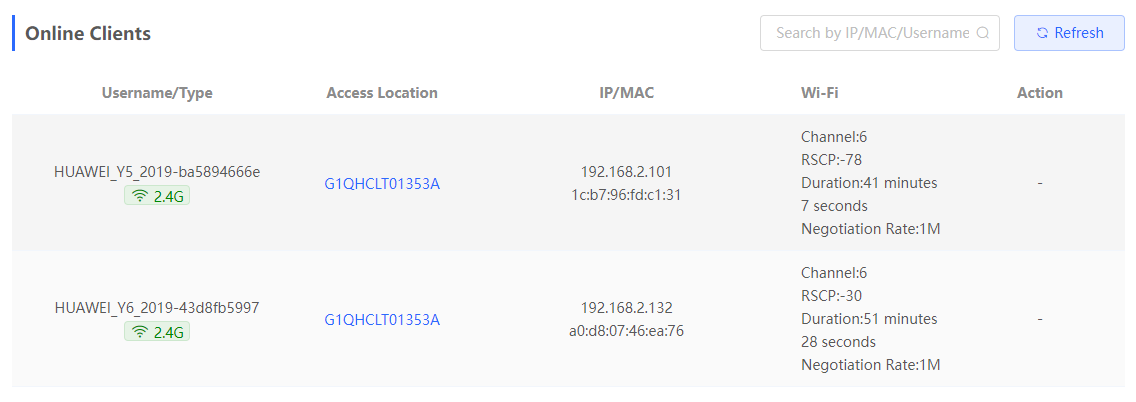Open G1QHCLT01353A link in first row

click(382, 184)
